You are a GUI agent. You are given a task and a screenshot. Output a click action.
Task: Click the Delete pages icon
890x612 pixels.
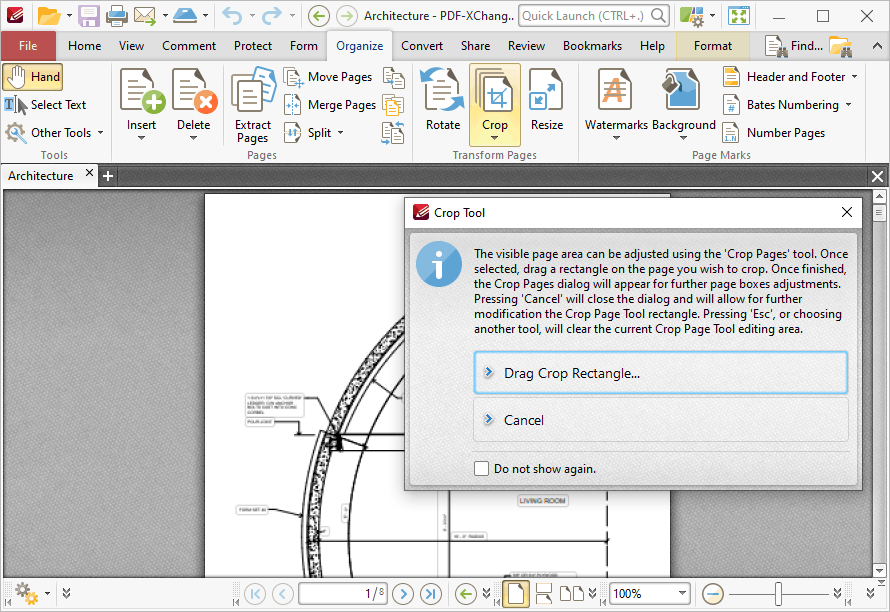tap(194, 91)
